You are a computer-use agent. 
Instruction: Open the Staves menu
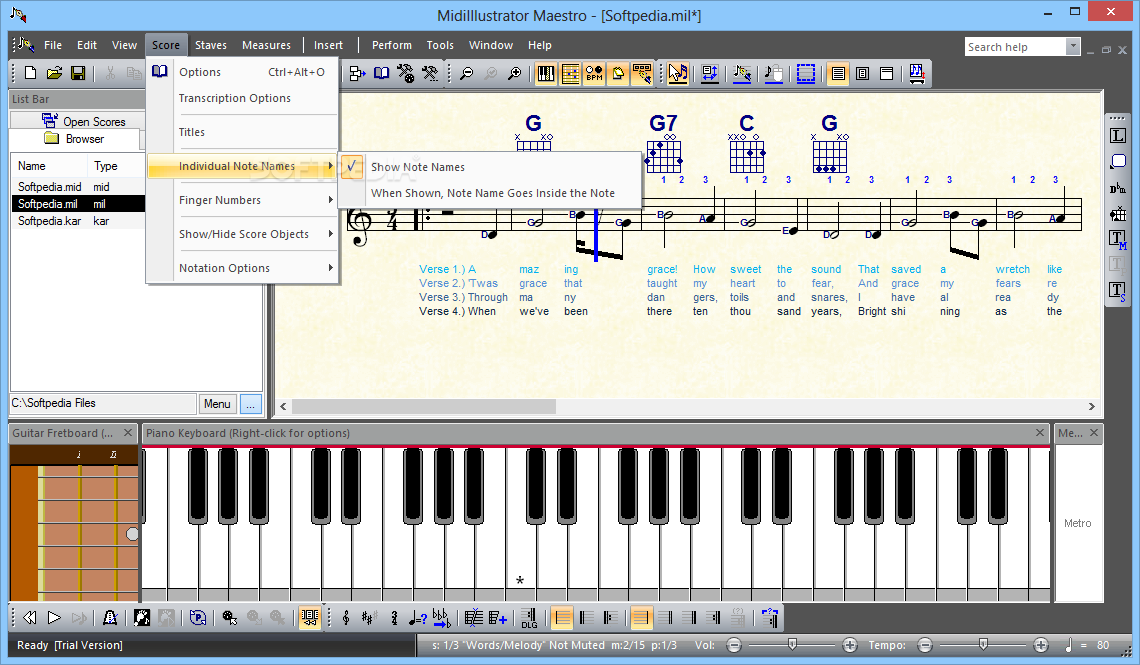click(211, 45)
